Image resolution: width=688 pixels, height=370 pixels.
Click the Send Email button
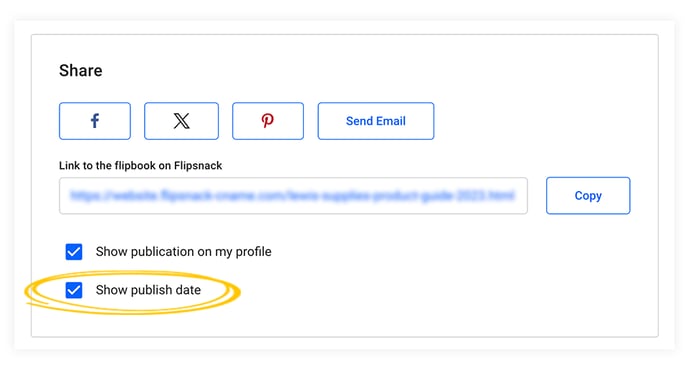coord(376,121)
